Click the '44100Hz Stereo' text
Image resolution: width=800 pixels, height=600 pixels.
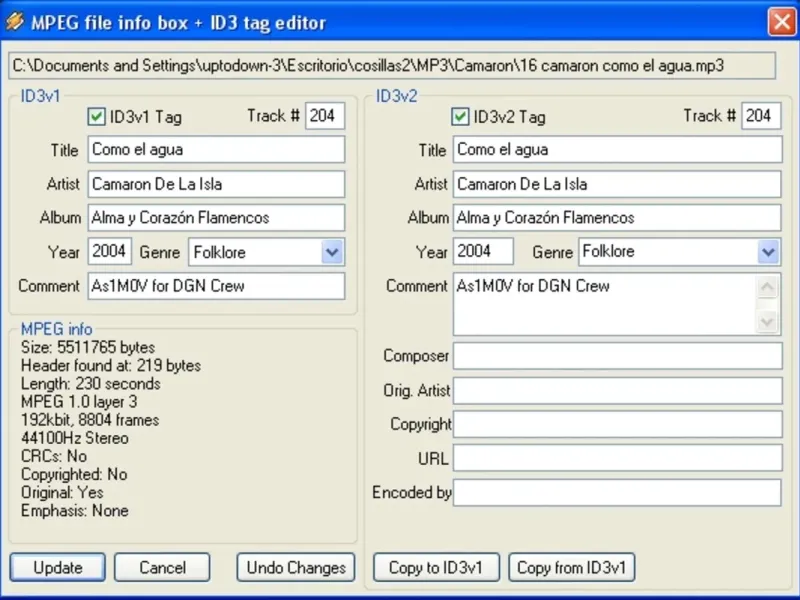(x=74, y=438)
